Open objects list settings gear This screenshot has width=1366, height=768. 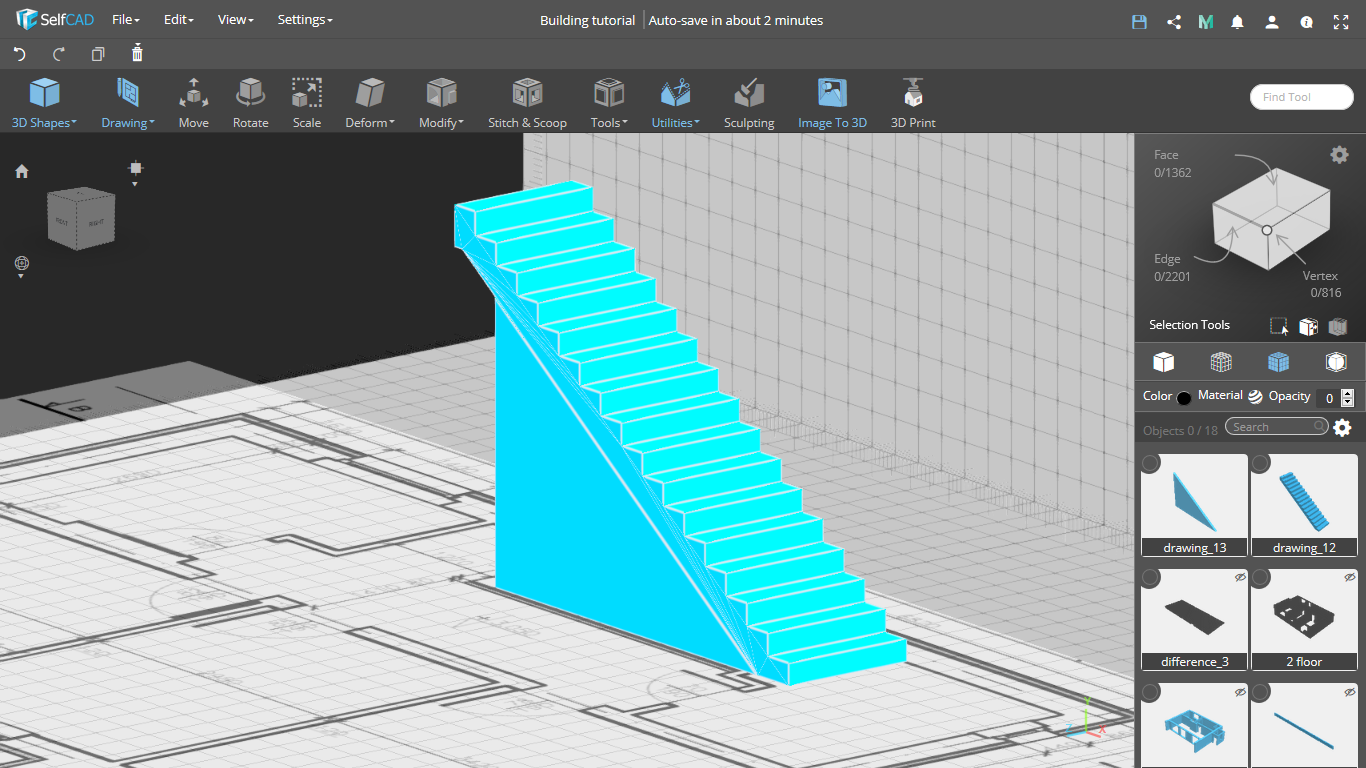pyautogui.click(x=1342, y=428)
